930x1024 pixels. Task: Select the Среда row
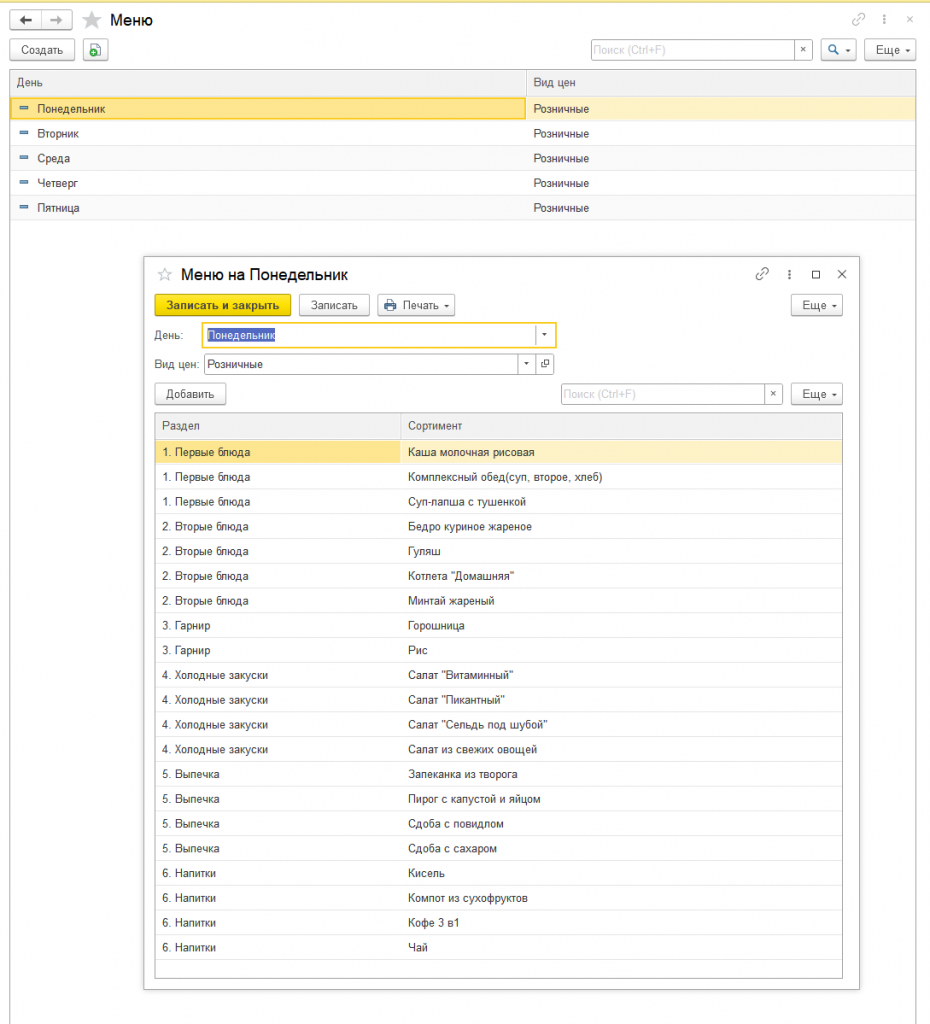coord(462,158)
